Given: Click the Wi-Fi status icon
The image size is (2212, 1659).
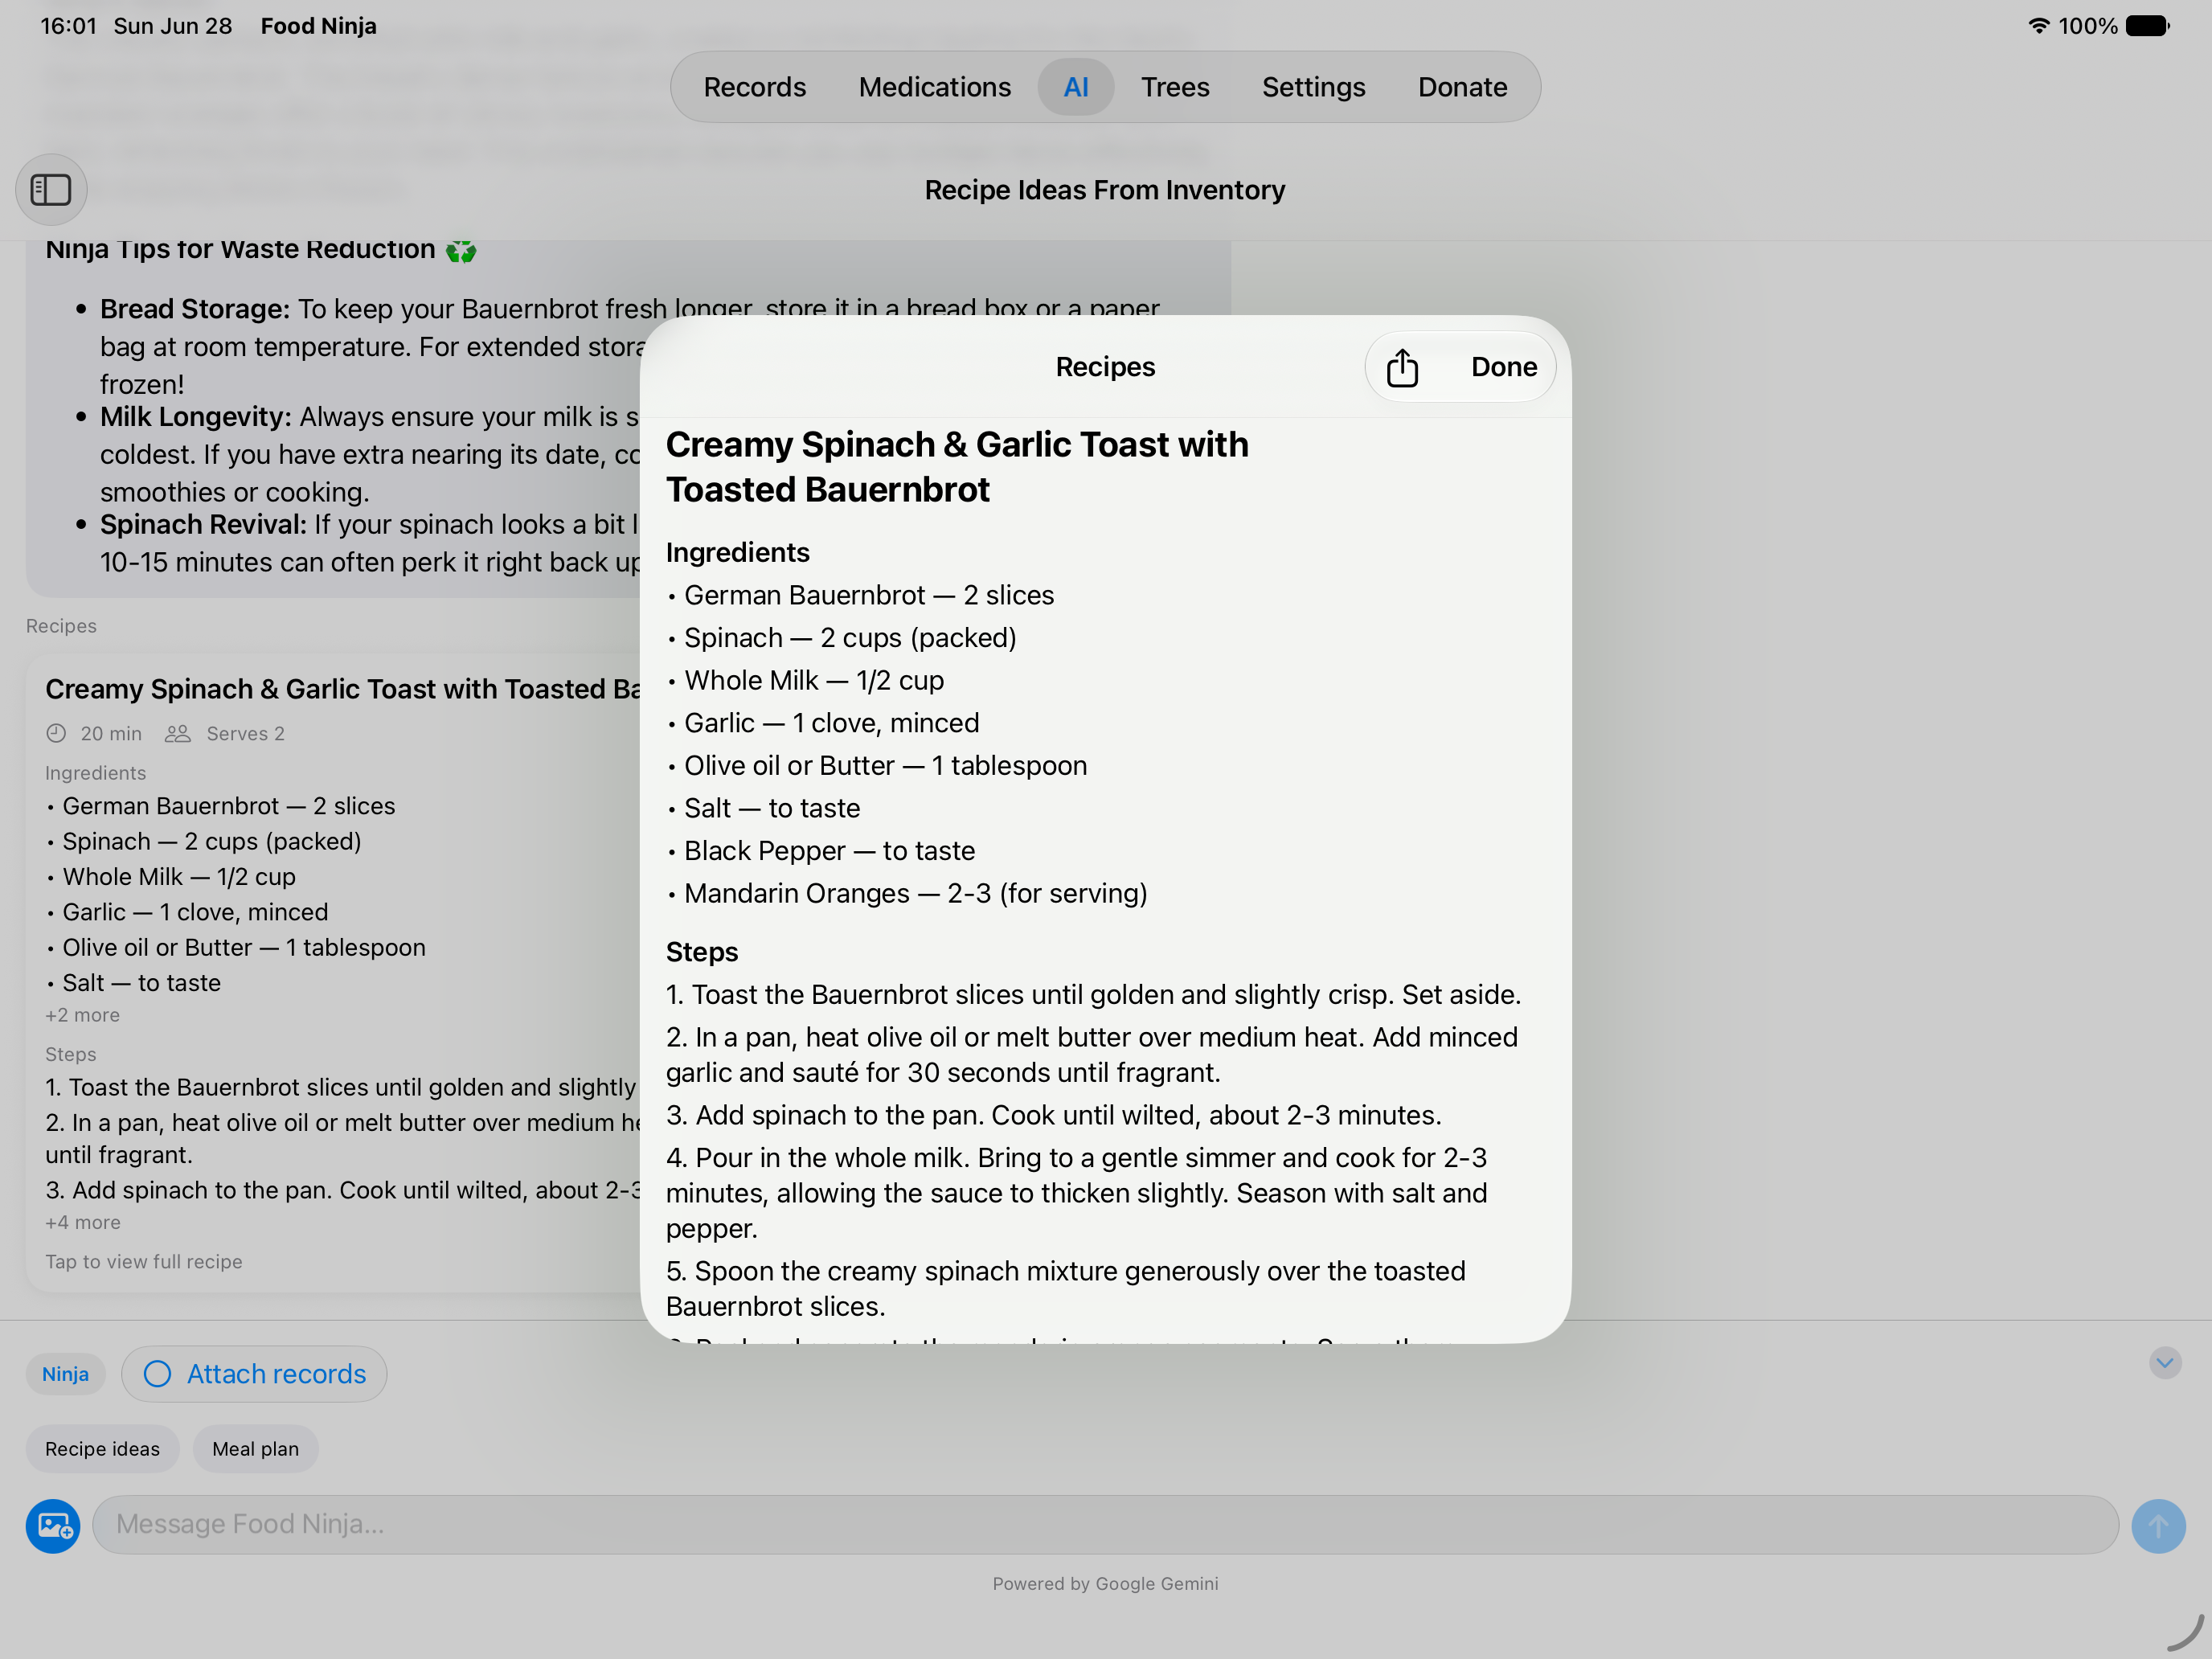Looking at the screenshot, I should [2038, 26].
